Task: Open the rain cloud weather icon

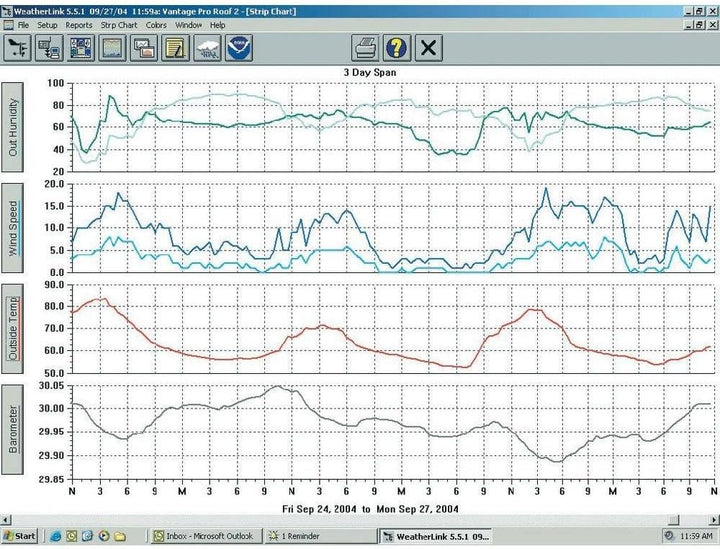Action: click(x=207, y=48)
